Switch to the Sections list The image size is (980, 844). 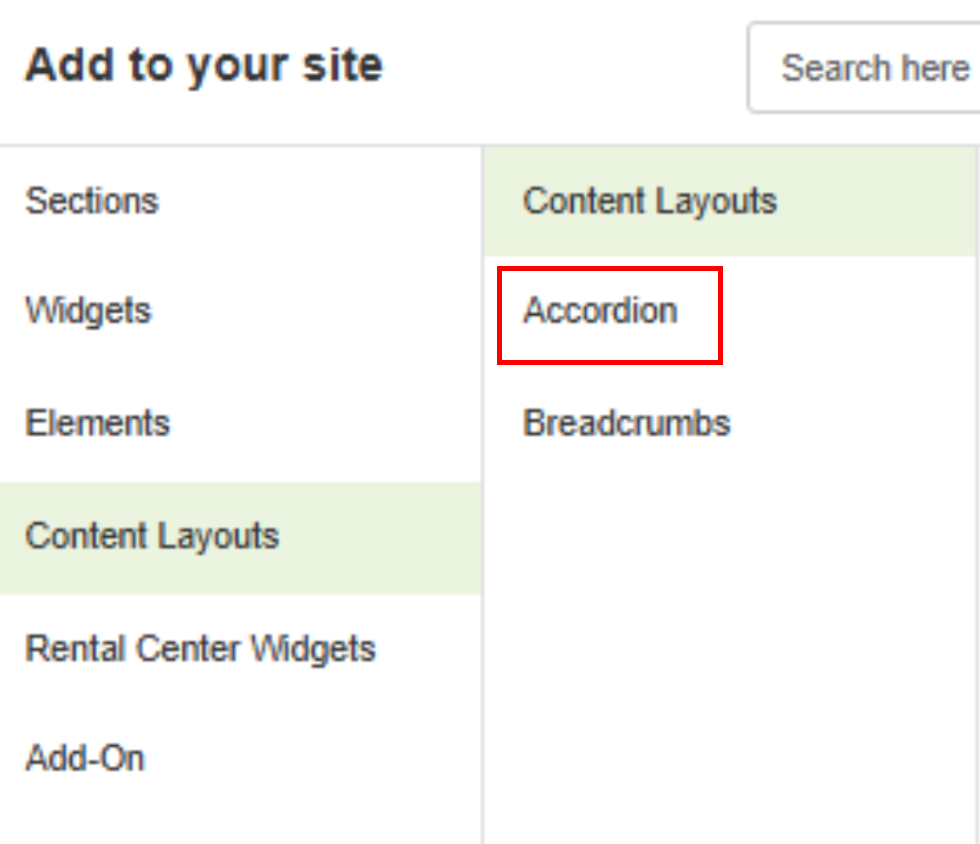tap(92, 201)
